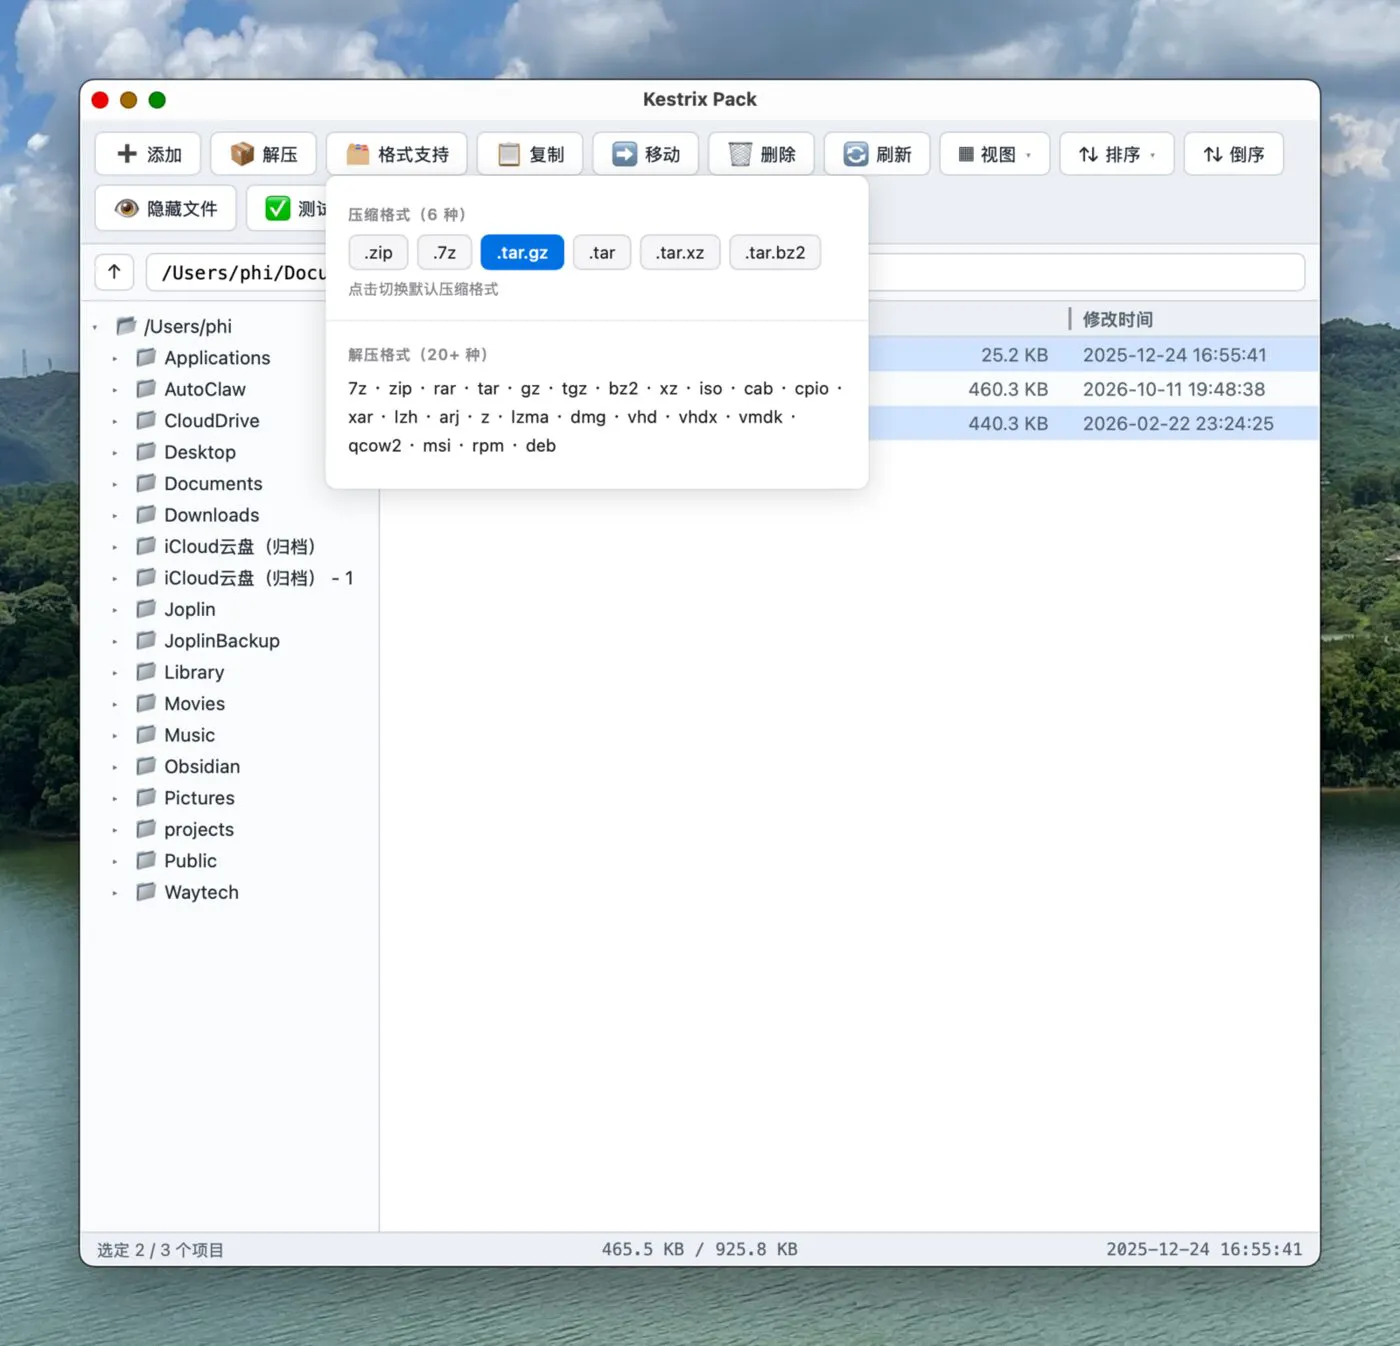Viewport: 1400px width, 1346px height.
Task: Expand the Library folder tree node
Action: (115, 673)
